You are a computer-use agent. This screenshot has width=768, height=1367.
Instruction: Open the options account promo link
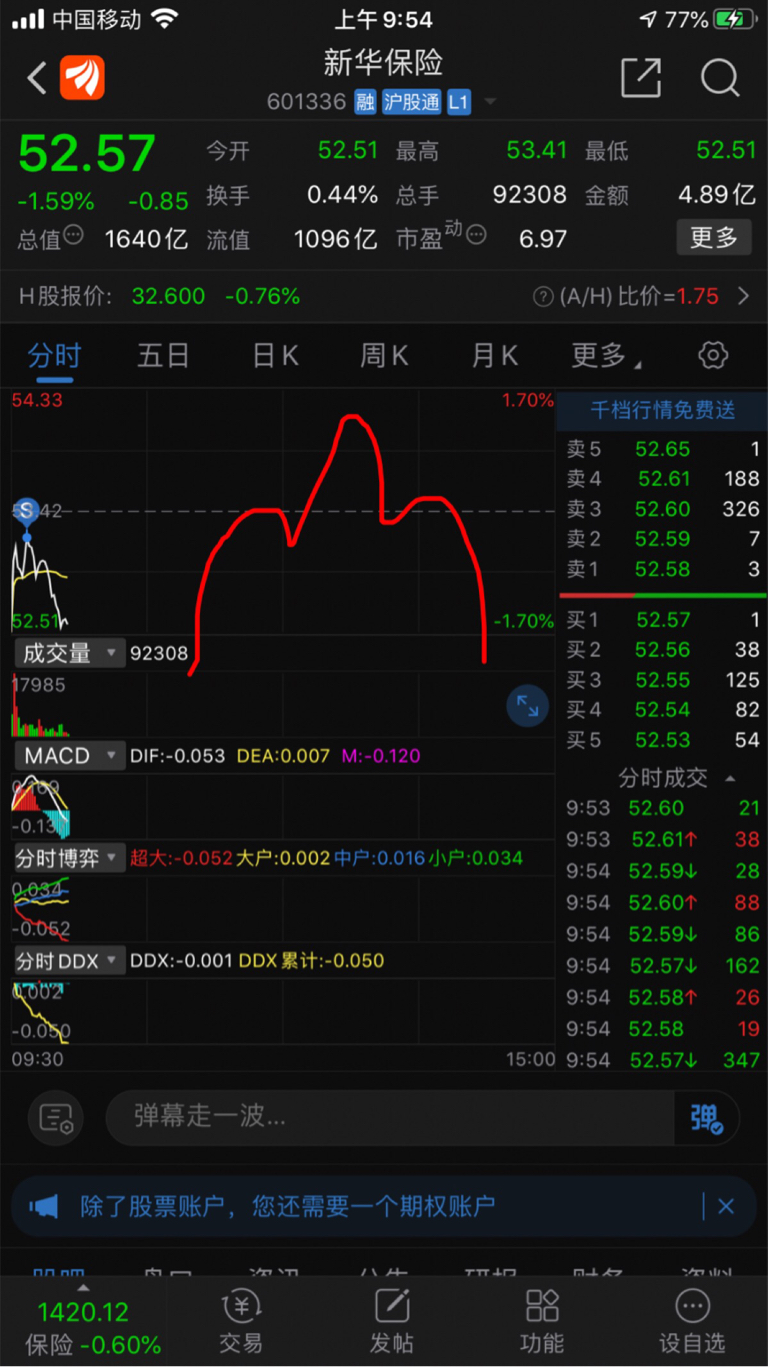[x=288, y=1206]
